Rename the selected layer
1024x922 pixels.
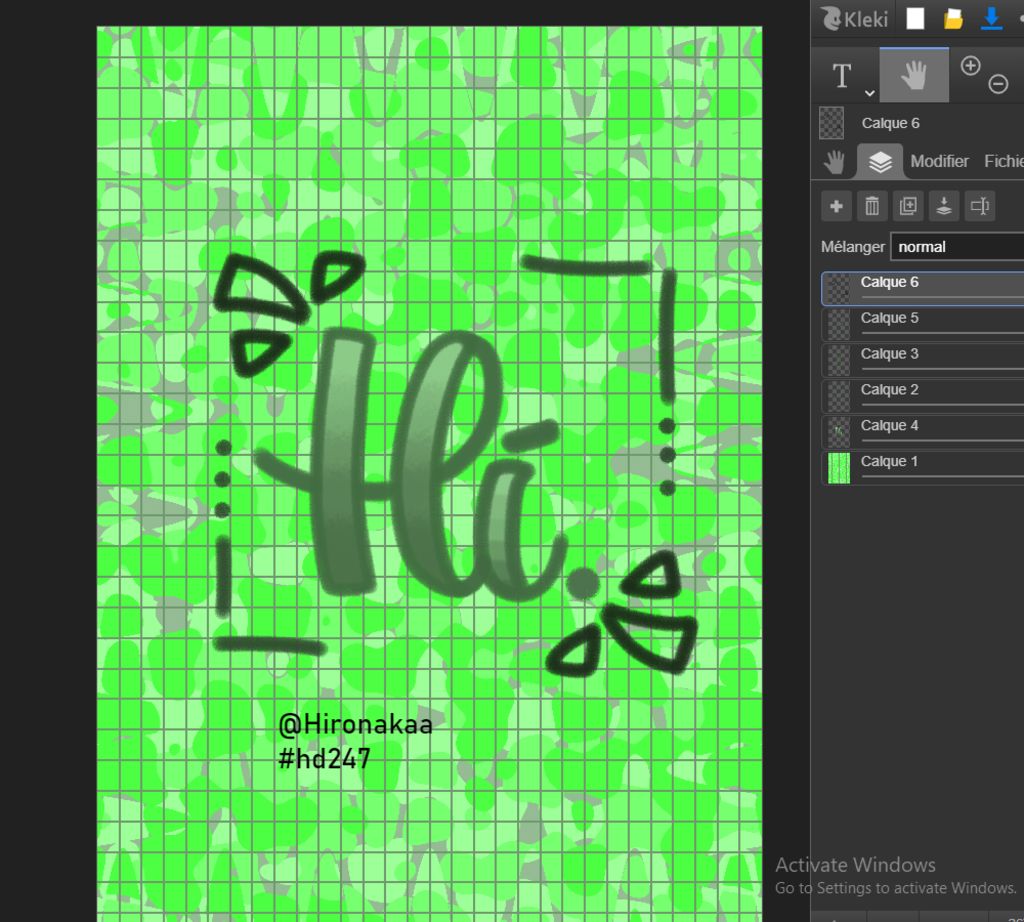pos(980,206)
